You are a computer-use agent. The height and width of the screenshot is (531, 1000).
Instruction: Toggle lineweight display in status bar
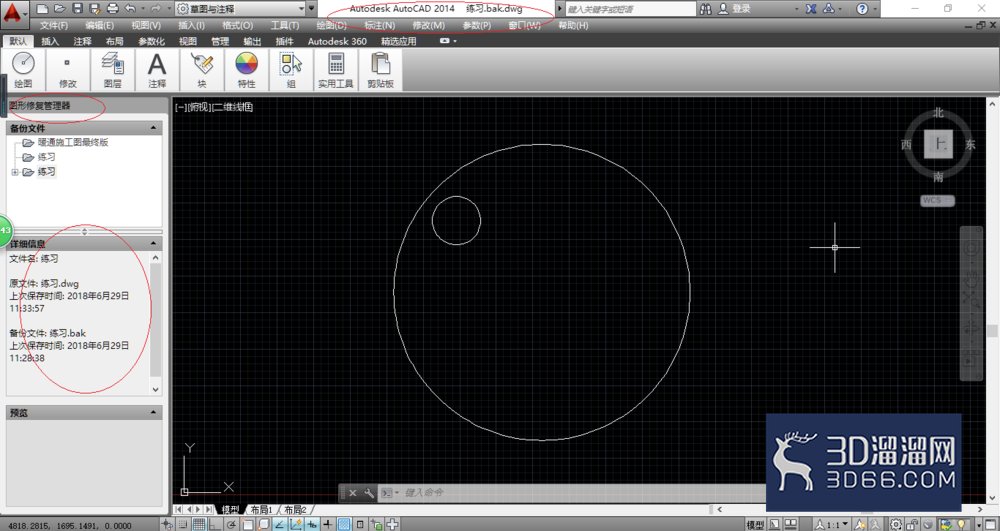click(x=328, y=524)
